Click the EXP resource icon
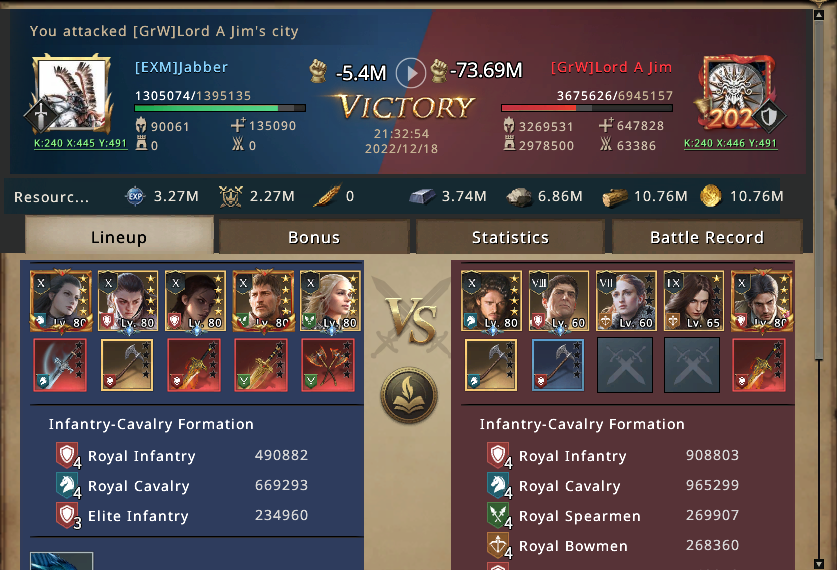This screenshot has height=570, width=837. tap(135, 196)
